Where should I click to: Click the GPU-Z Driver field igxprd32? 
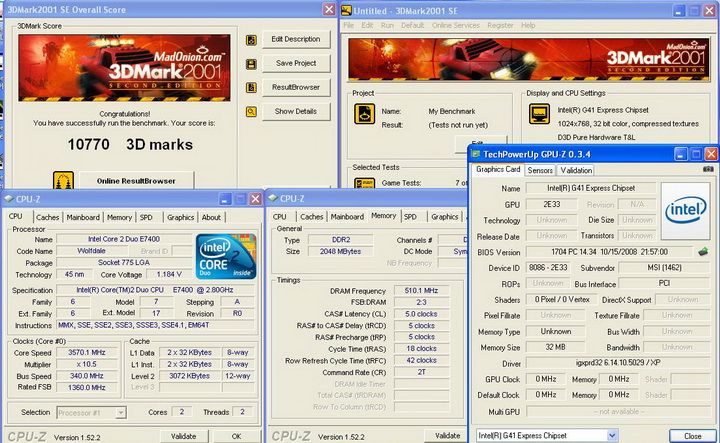click(x=618, y=363)
